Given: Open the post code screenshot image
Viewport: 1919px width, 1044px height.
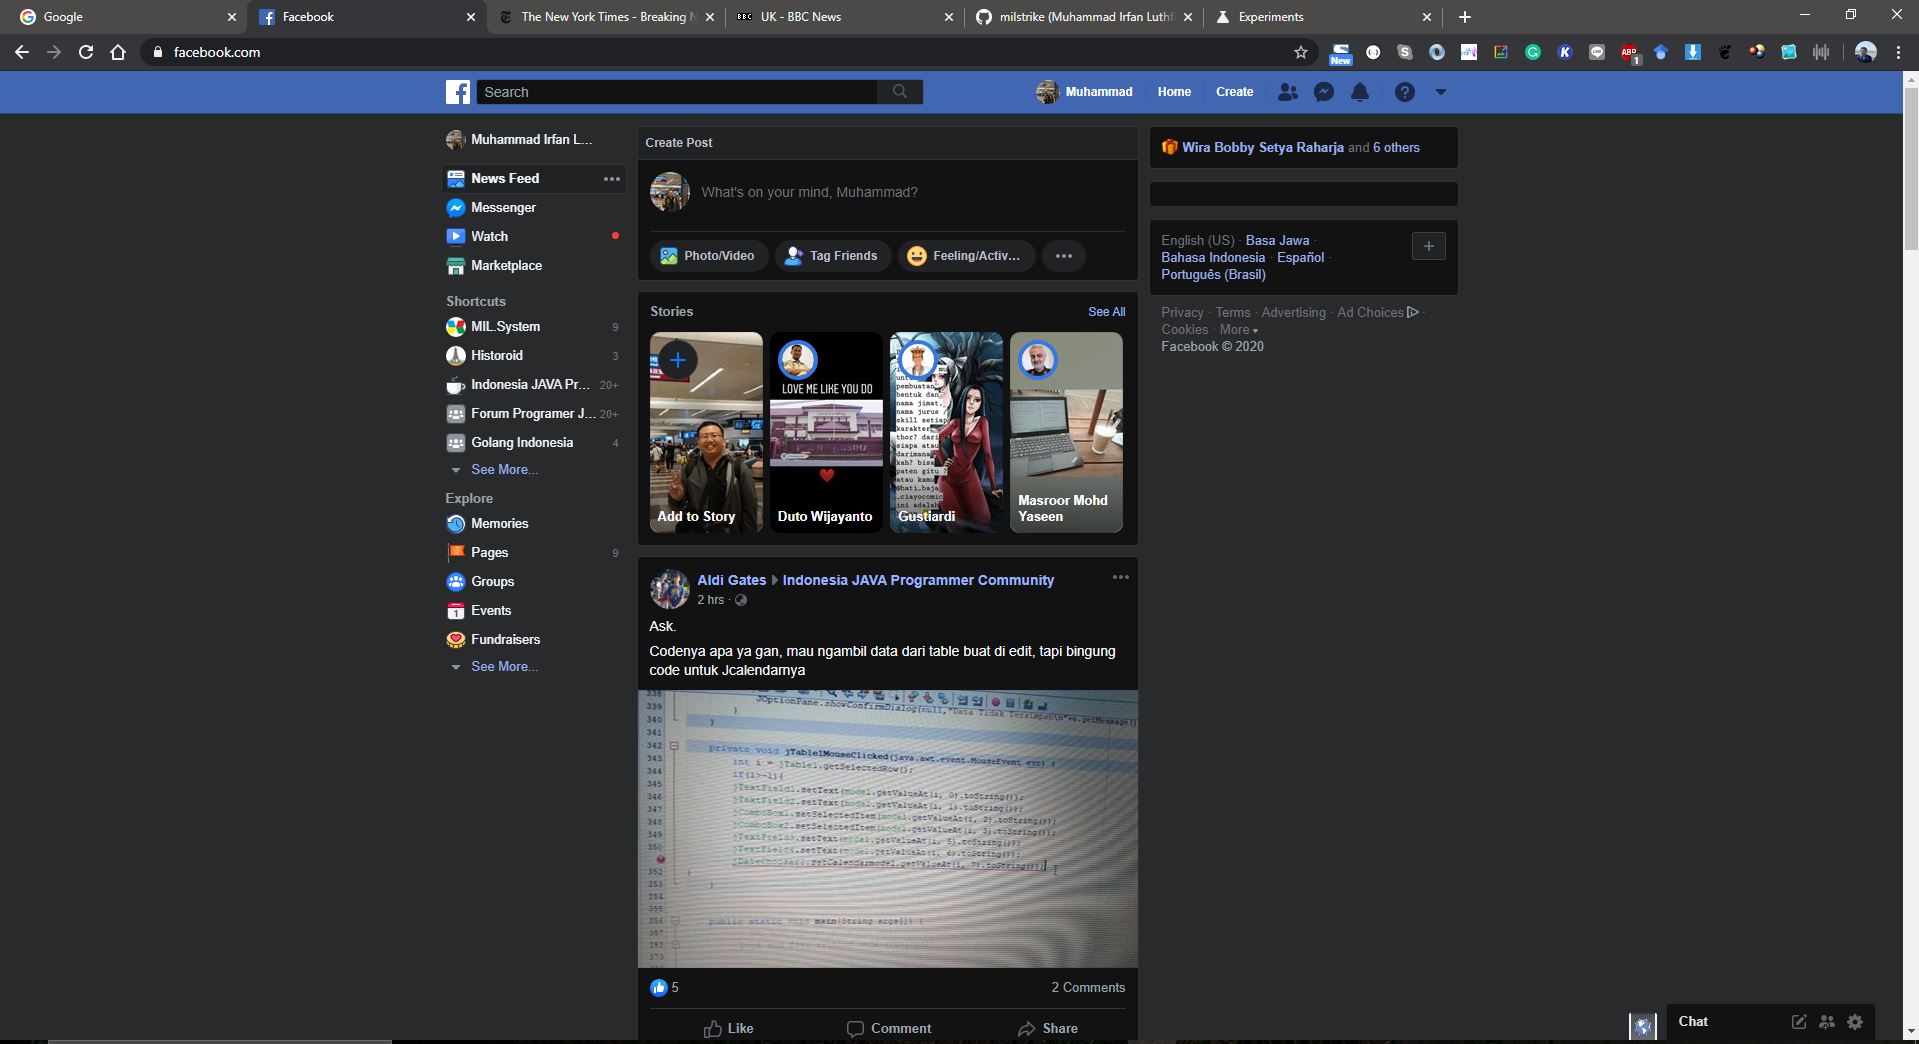Looking at the screenshot, I should (888, 829).
